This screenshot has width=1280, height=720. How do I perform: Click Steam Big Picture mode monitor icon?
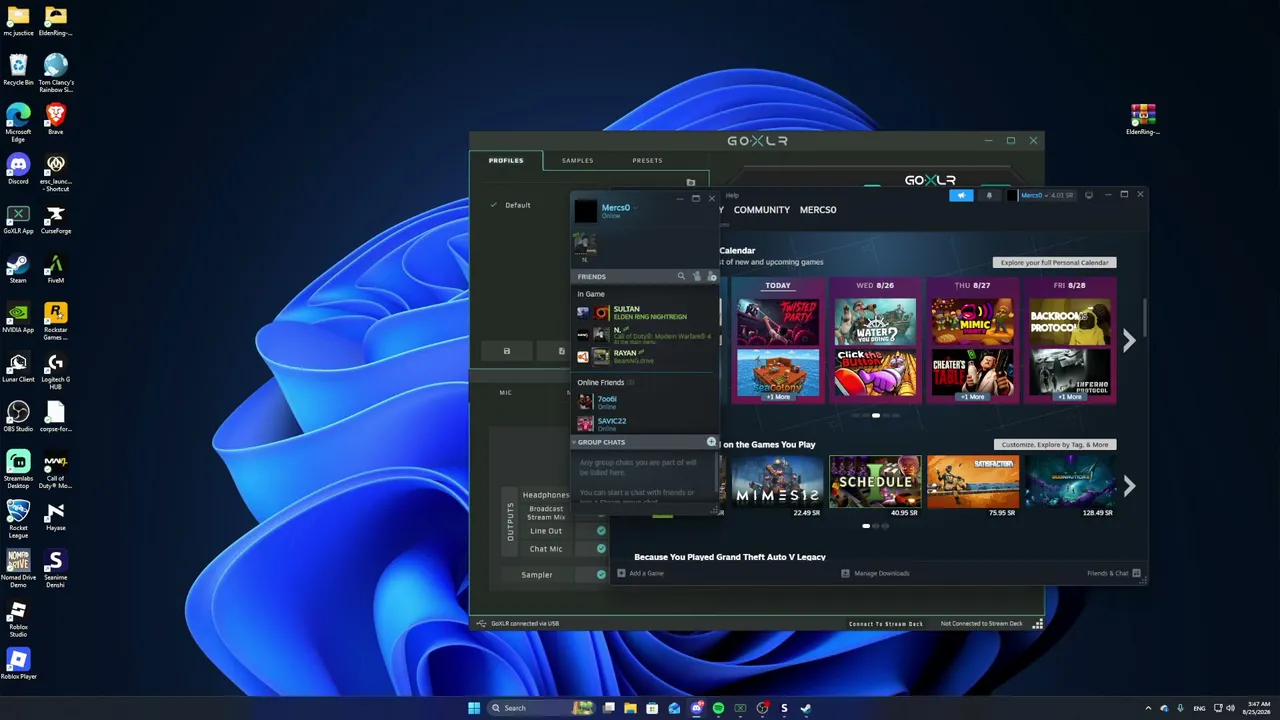(1089, 195)
